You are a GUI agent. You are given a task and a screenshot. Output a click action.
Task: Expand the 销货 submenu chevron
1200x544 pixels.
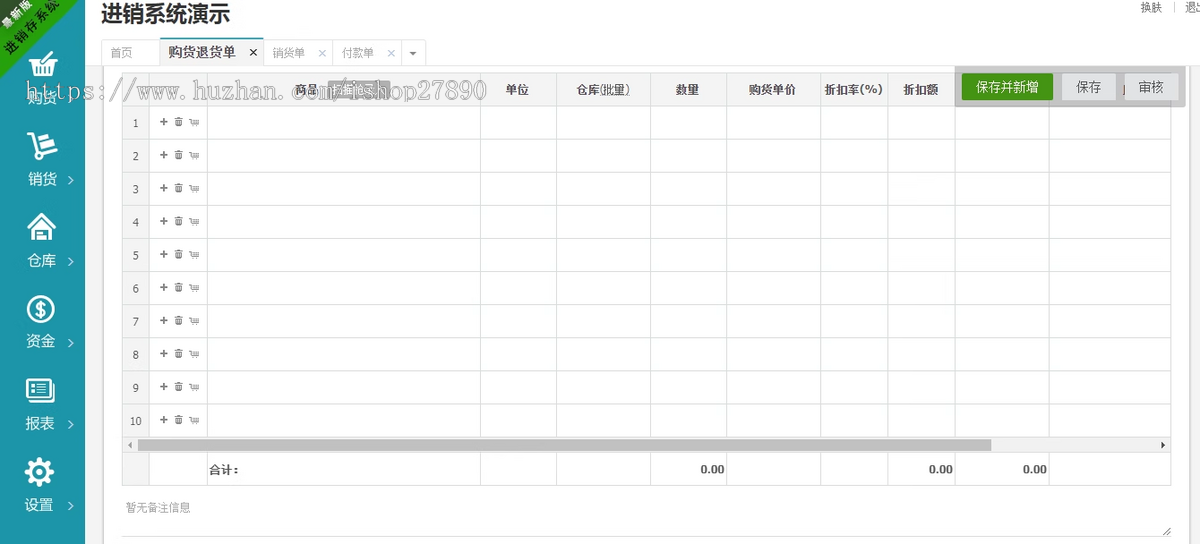[x=71, y=181]
